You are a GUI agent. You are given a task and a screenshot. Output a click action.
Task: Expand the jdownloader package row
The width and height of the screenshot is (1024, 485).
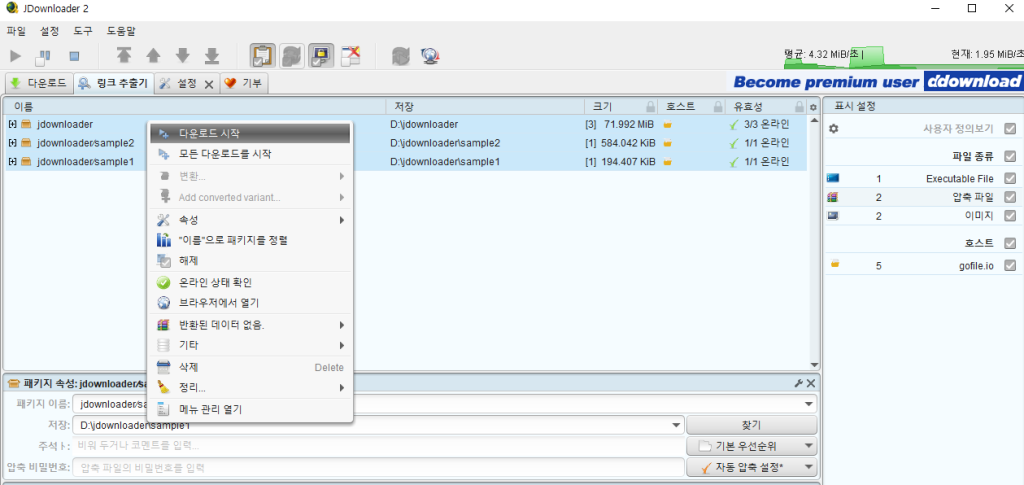click(x=12, y=124)
